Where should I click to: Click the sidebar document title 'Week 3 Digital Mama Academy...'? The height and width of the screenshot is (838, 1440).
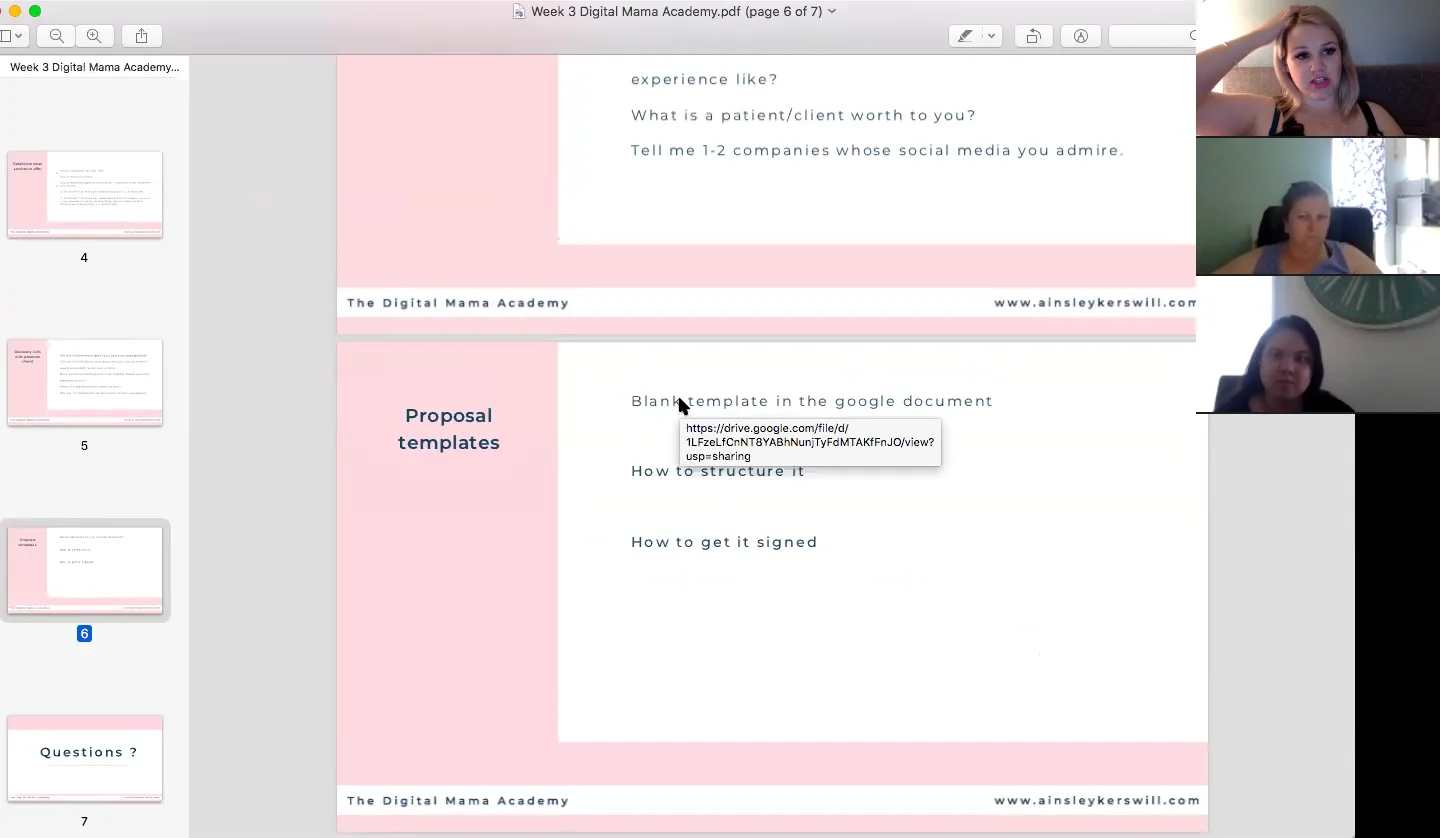tap(95, 67)
